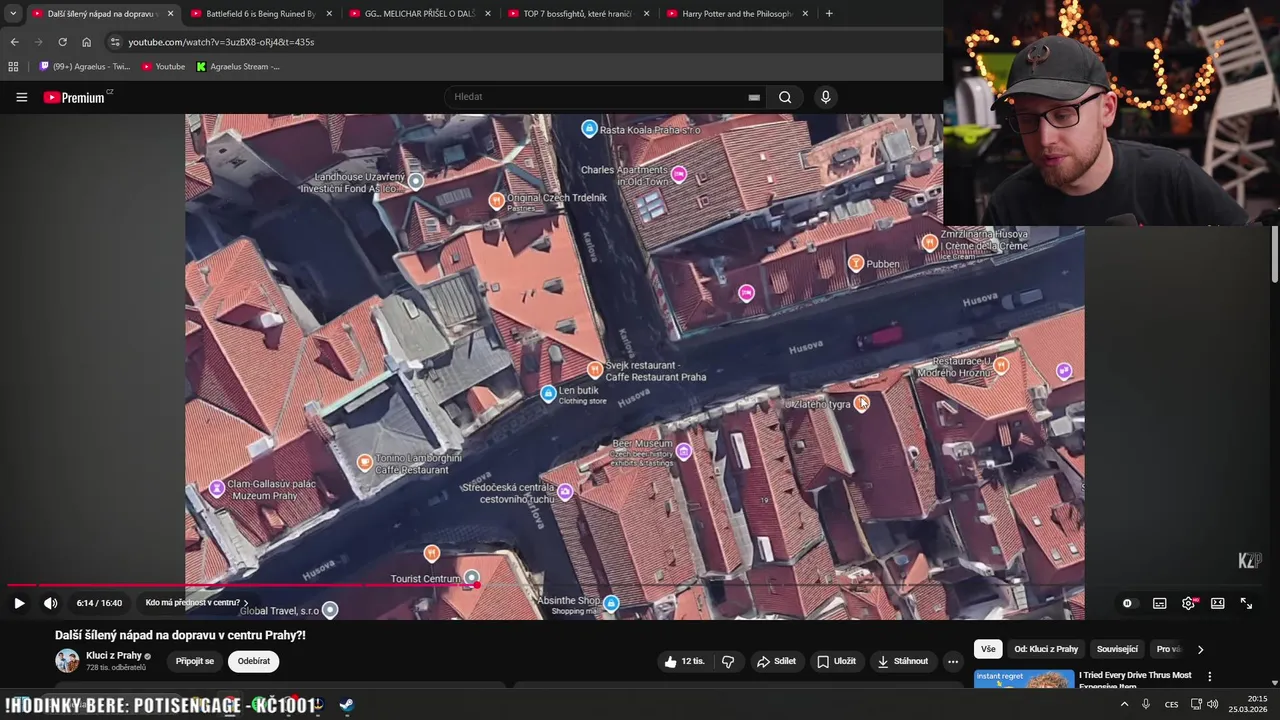
Task: Open volume control in system tray
Action: coord(1212,704)
